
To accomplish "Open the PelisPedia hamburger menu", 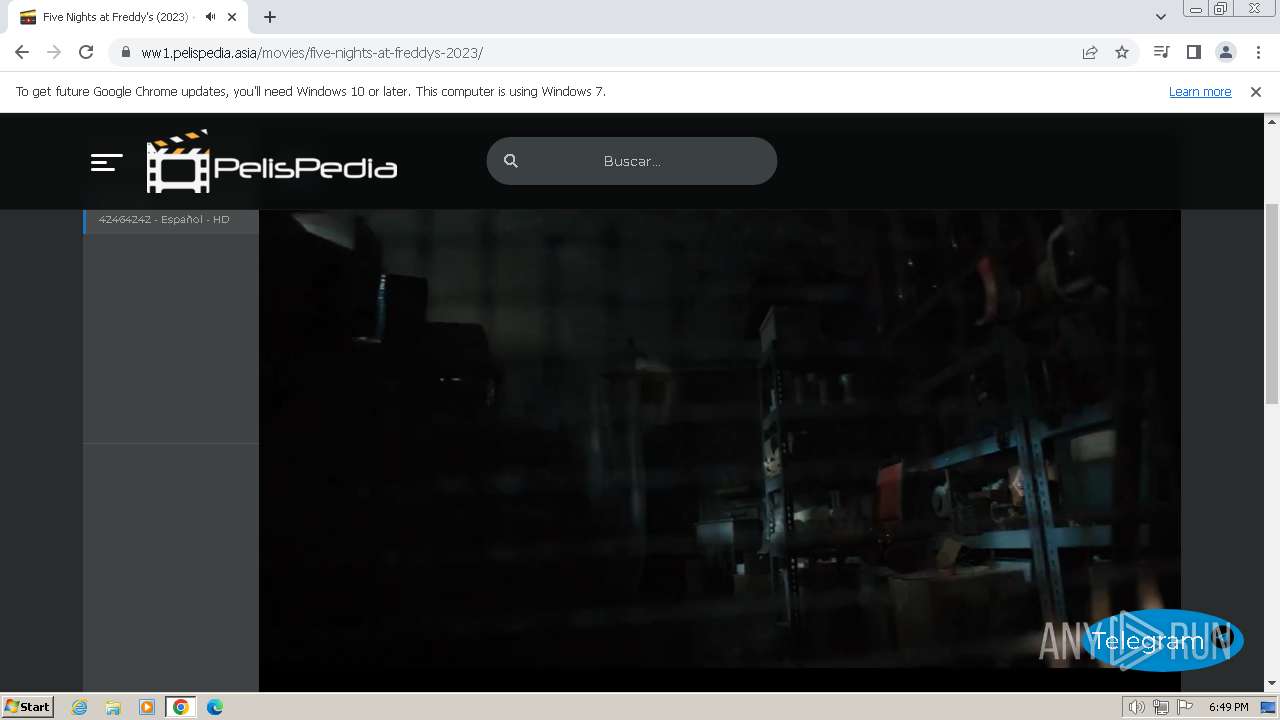I will (106, 162).
